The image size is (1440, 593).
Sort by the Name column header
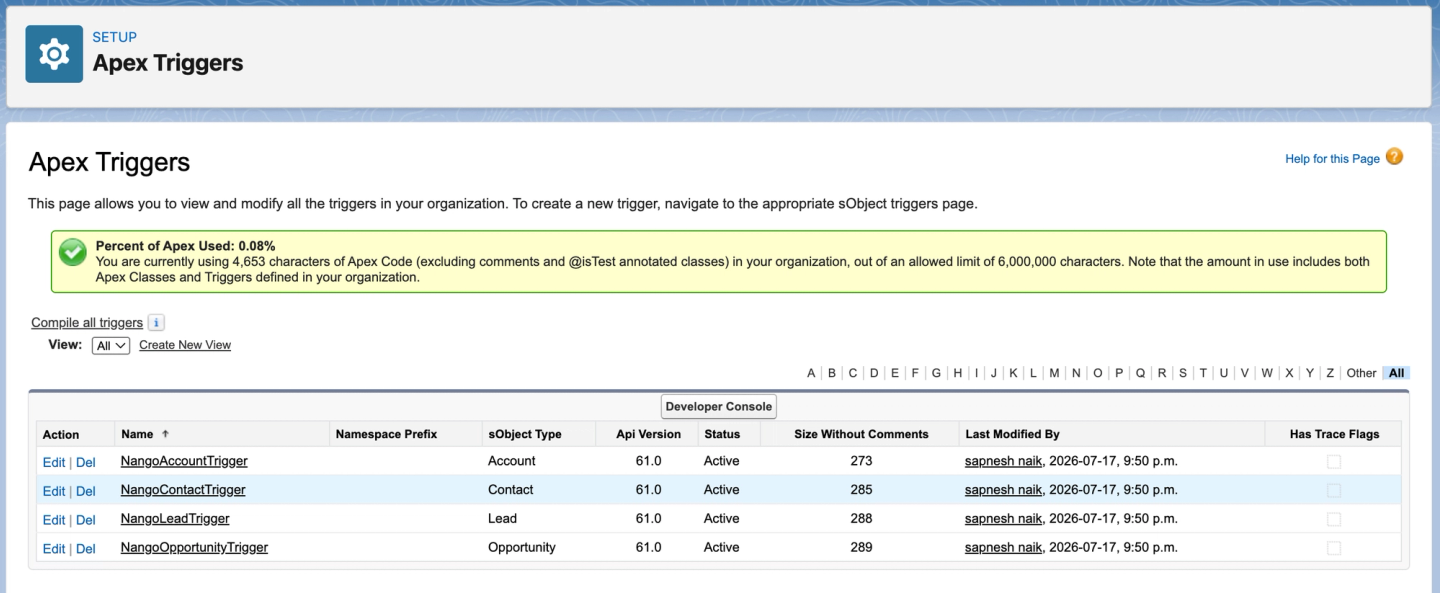pos(137,434)
